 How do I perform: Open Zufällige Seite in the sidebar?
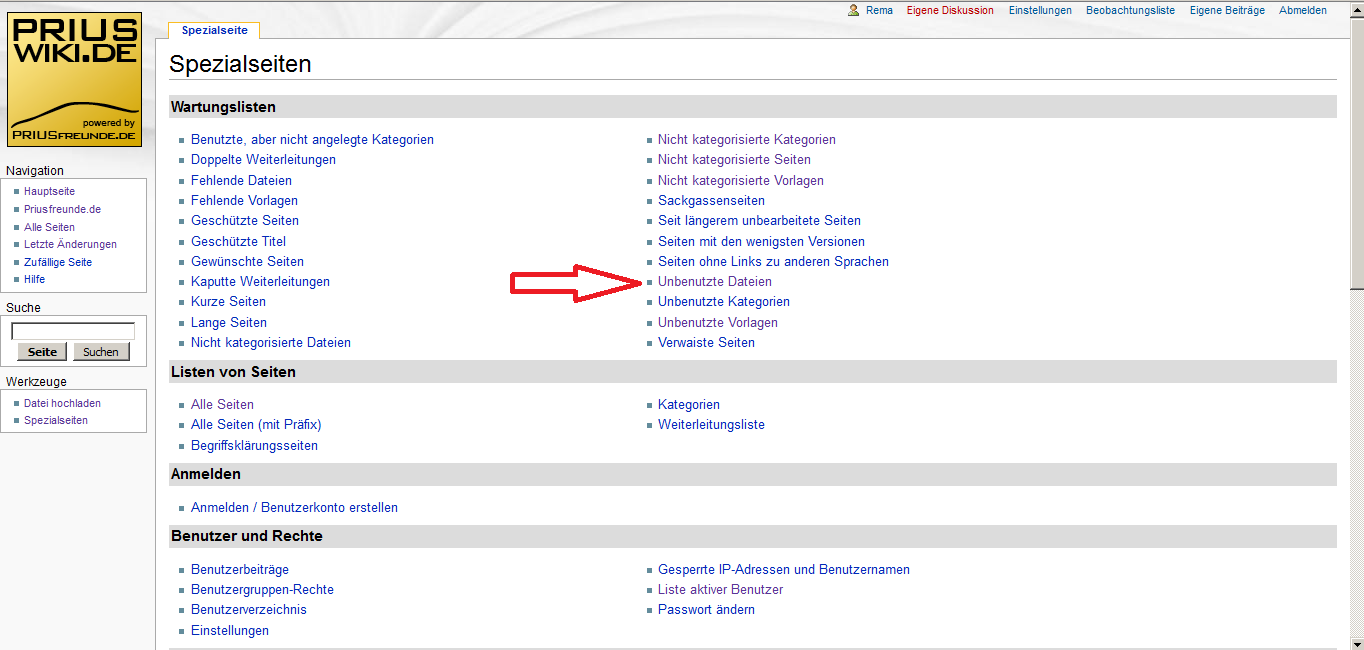[x=58, y=262]
